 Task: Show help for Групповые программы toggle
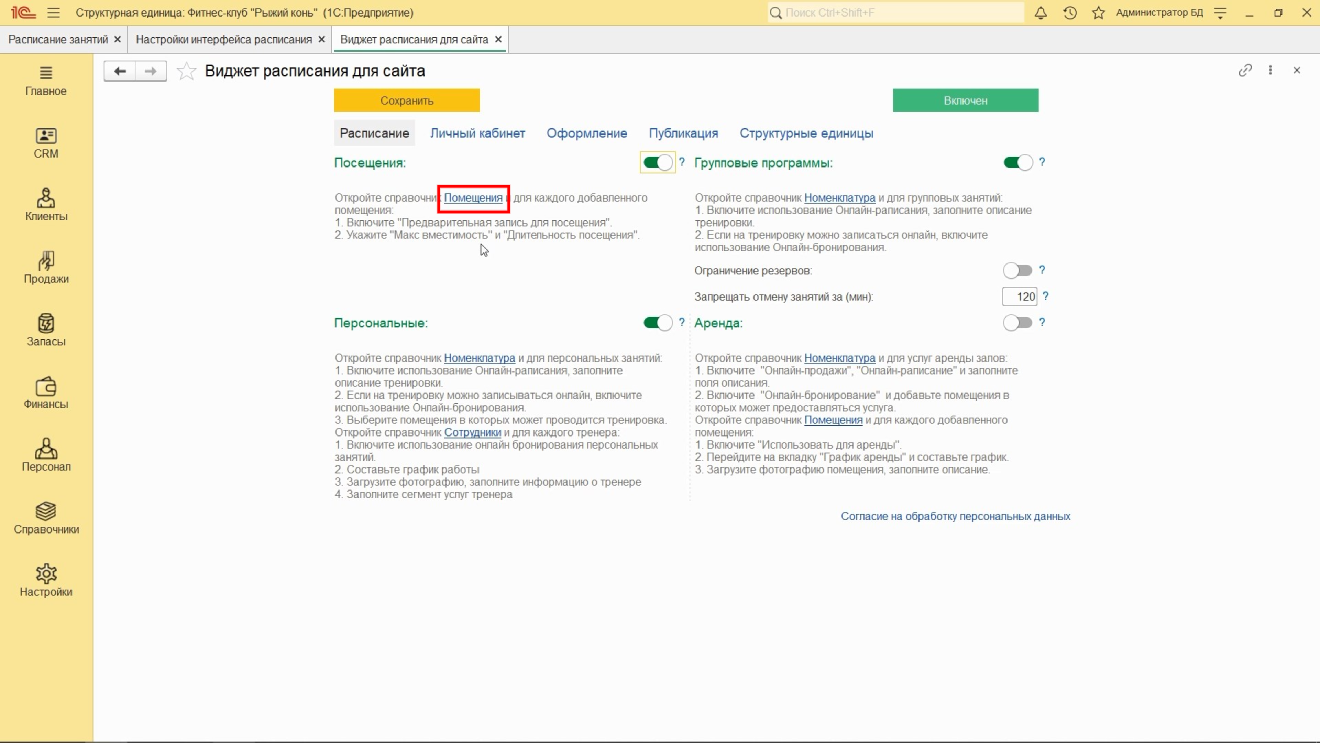[1042, 162]
